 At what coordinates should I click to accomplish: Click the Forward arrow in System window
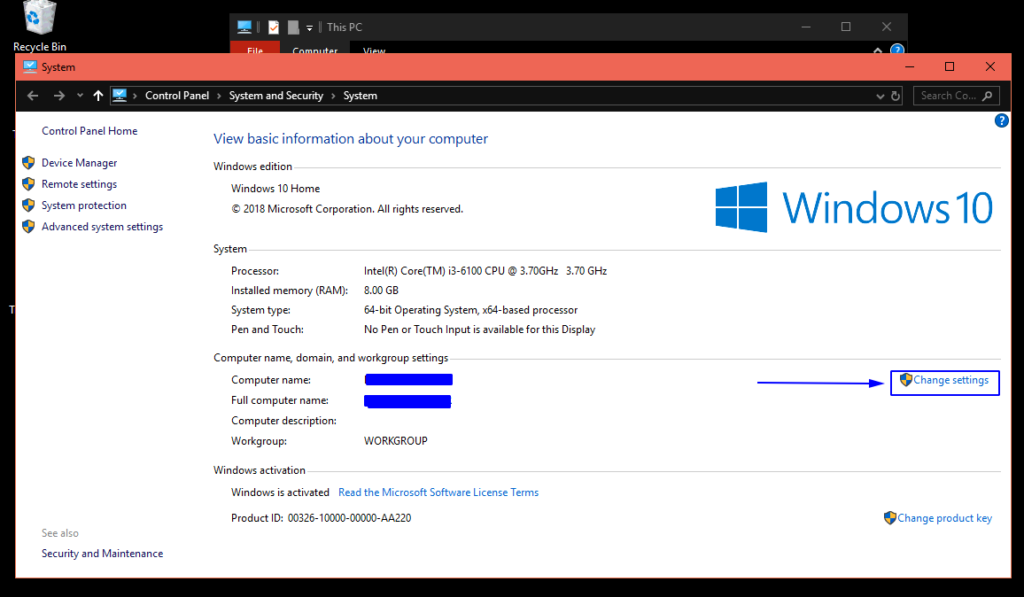coord(59,96)
